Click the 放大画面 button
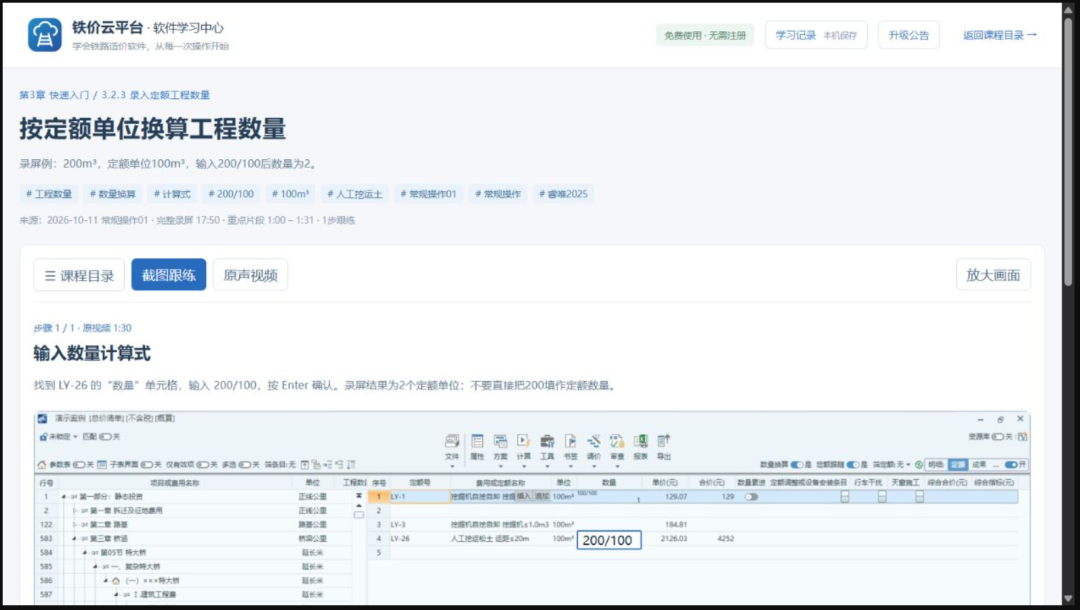Viewport: 1080px width, 610px height. (x=993, y=275)
